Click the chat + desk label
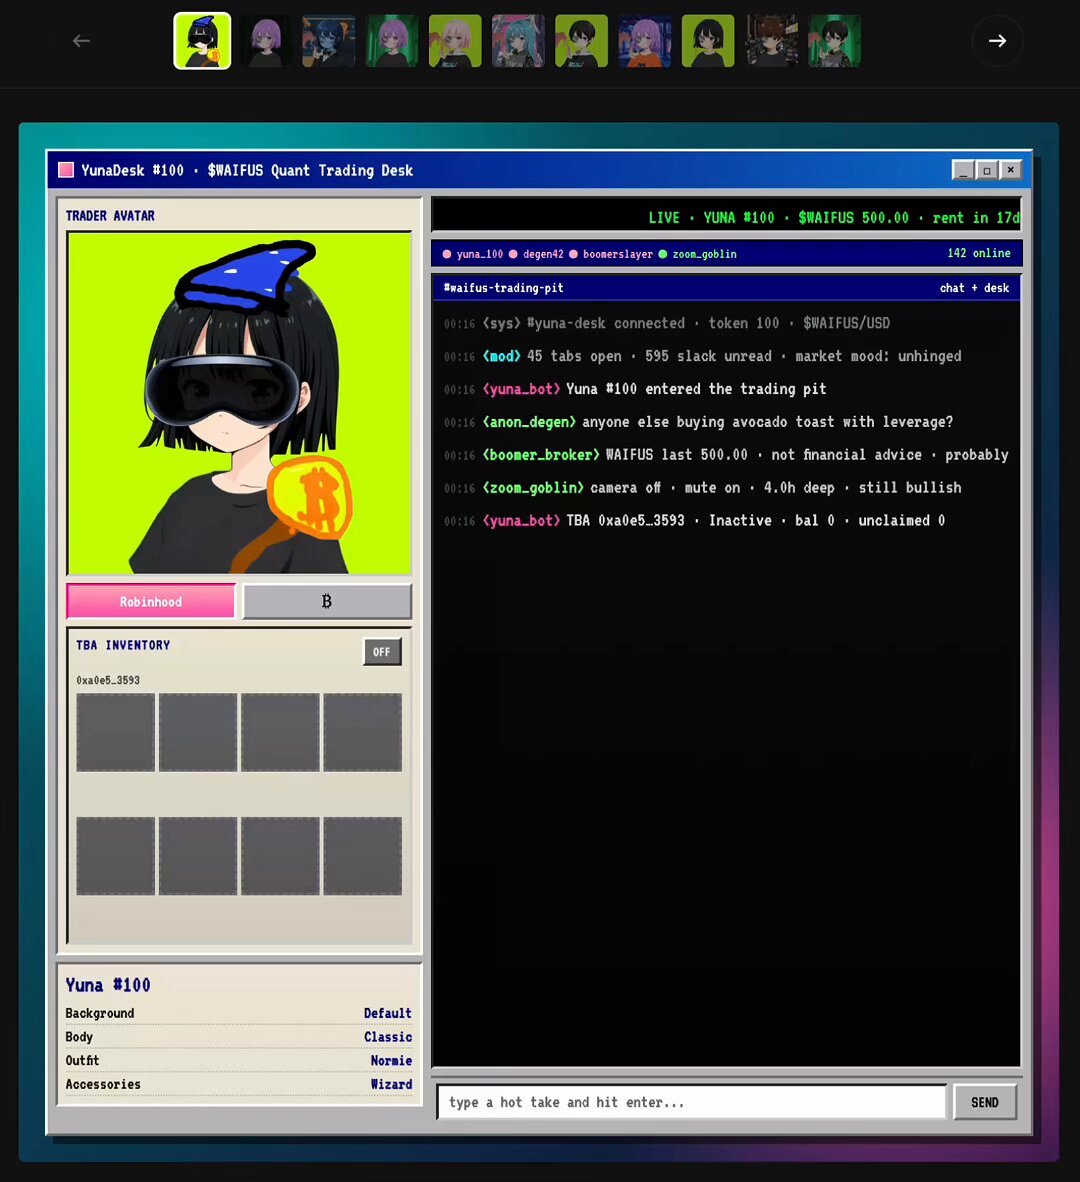1080x1182 pixels. click(974, 288)
